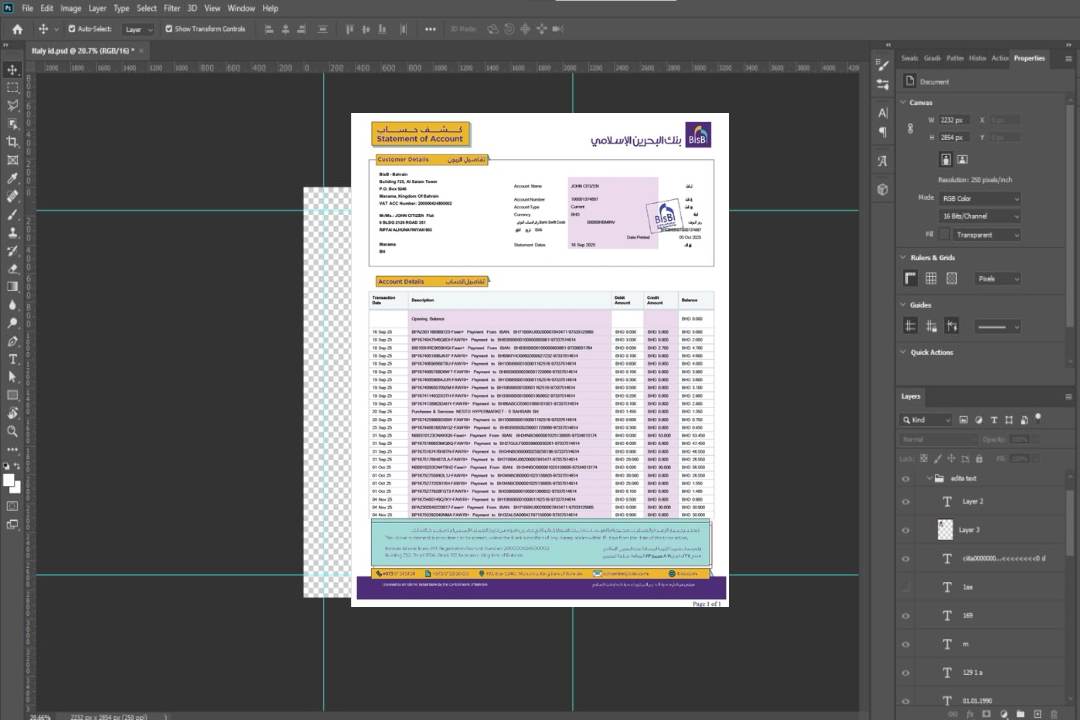
Task: Collapse the Canvas section
Action: (x=903, y=103)
